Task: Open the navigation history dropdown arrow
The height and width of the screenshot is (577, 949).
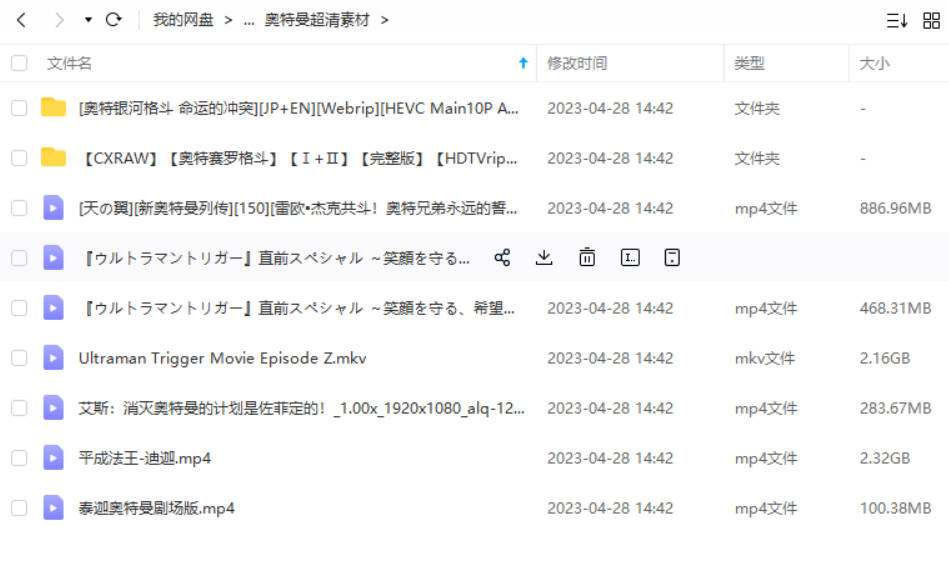Action: coord(88,20)
